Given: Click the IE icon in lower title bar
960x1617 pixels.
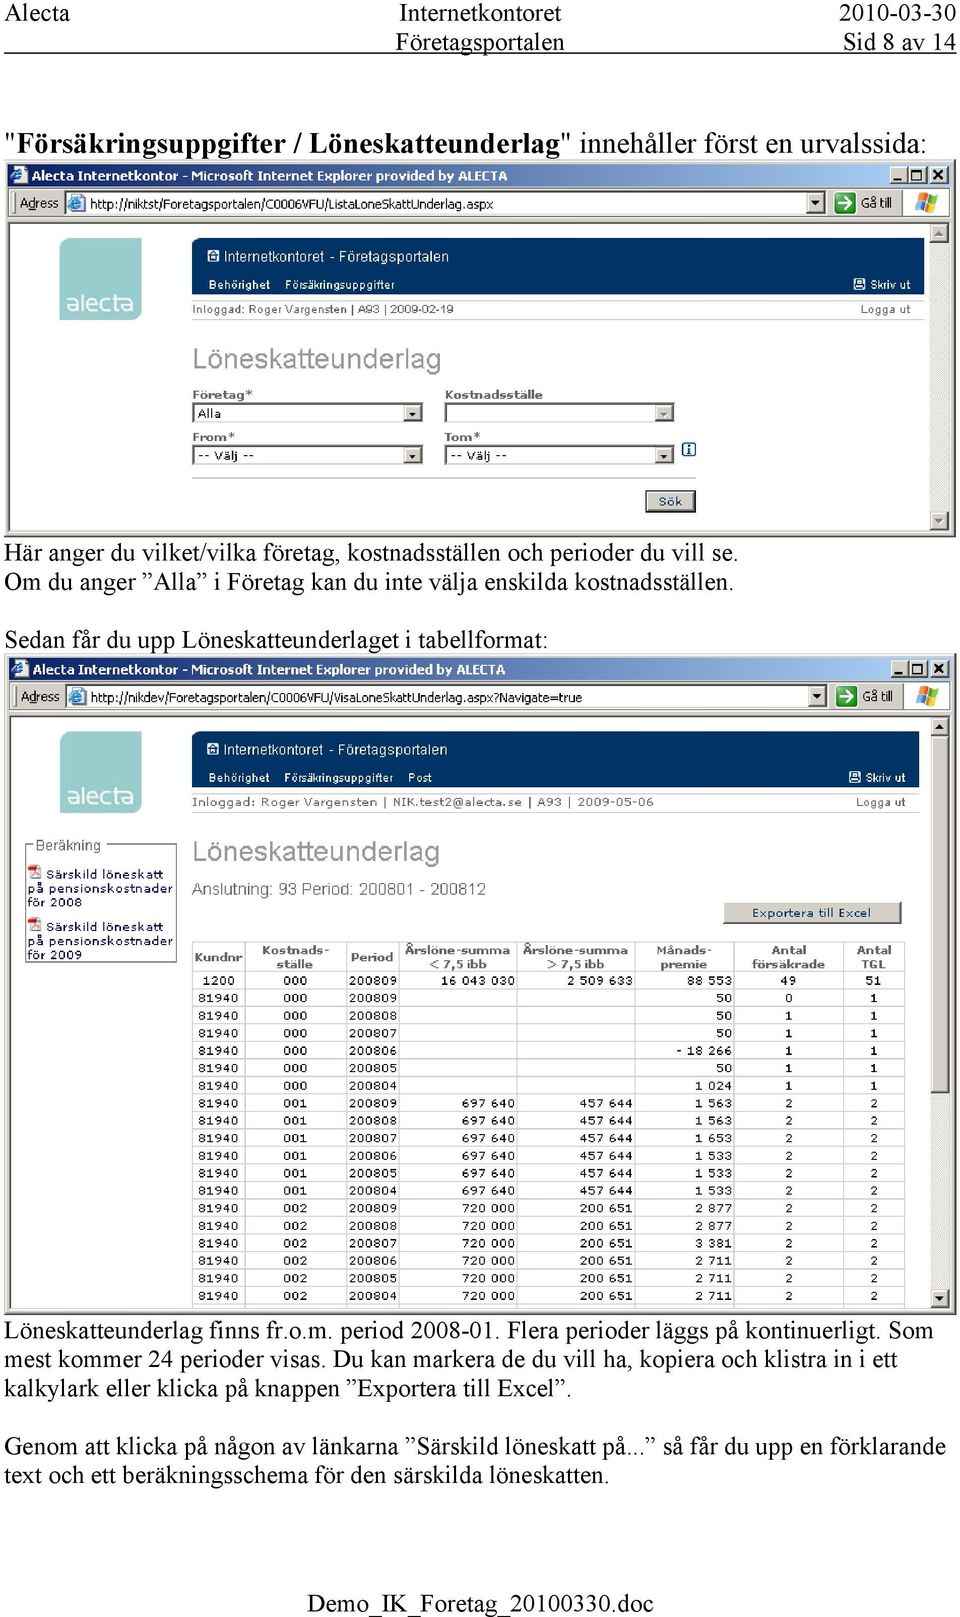Looking at the screenshot, I should tap(19, 669).
